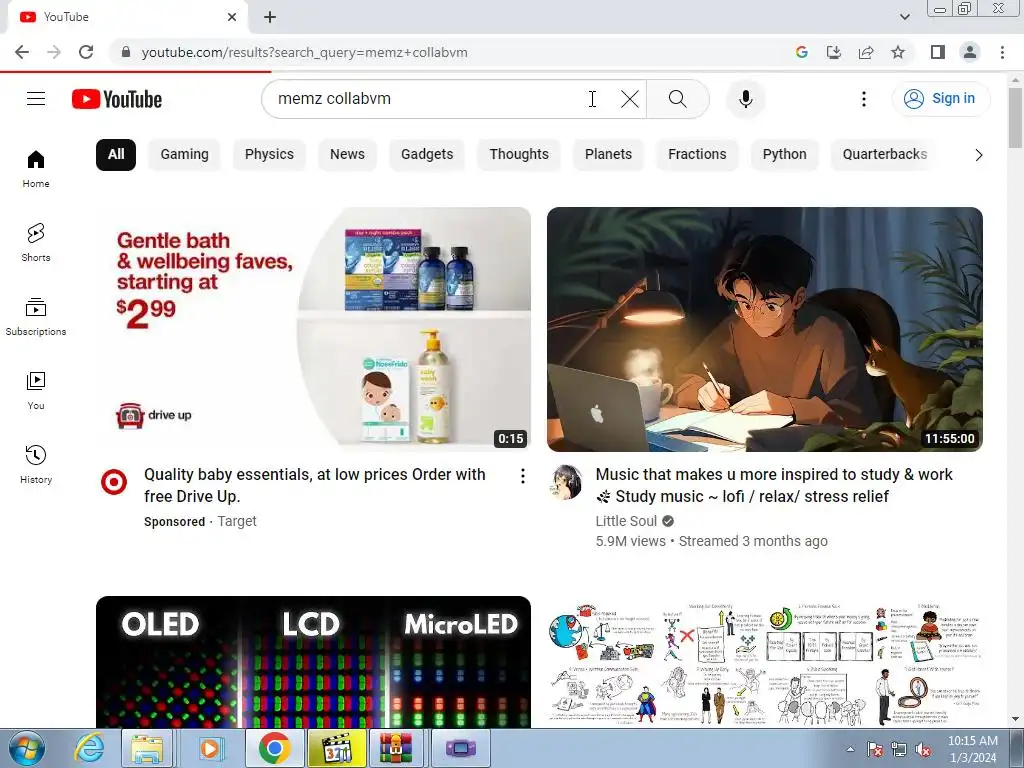Bookmark this page with the star icon
Image resolution: width=1024 pixels, height=768 pixels.
(898, 52)
